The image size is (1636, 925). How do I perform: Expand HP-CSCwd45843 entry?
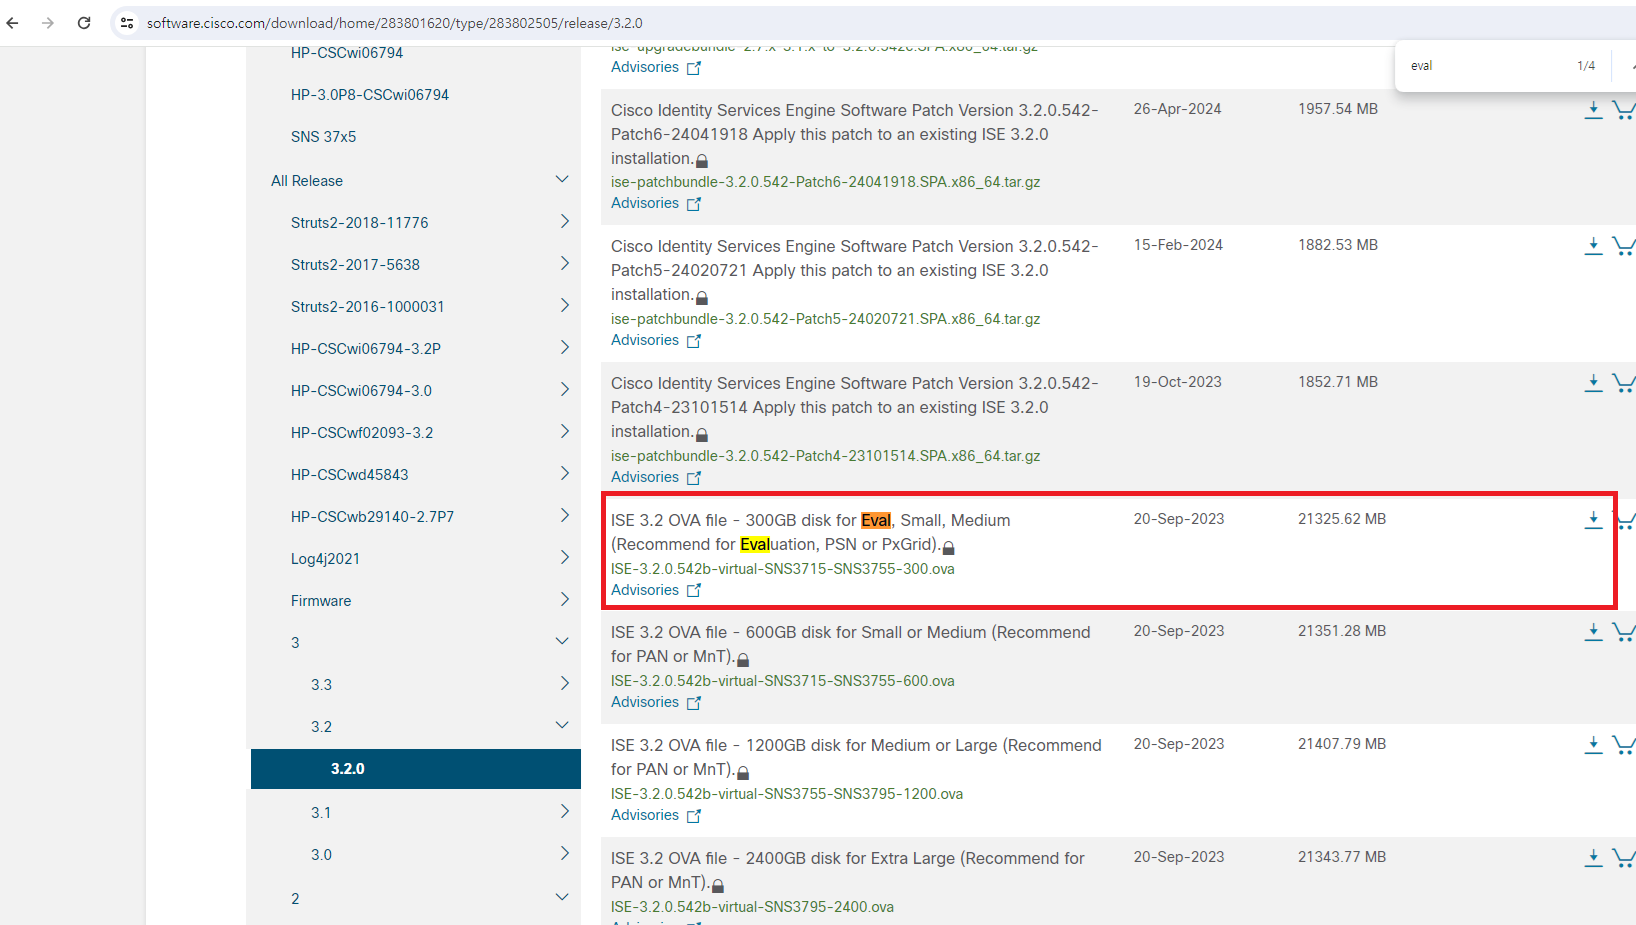[x=564, y=474]
